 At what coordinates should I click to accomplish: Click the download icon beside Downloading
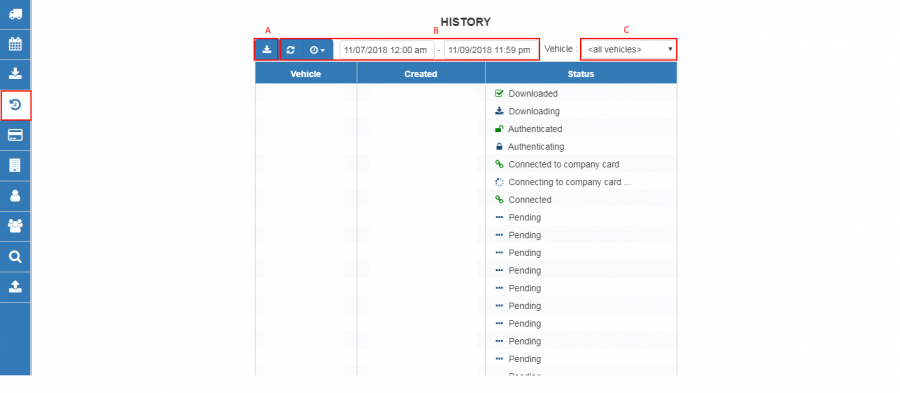coord(499,111)
